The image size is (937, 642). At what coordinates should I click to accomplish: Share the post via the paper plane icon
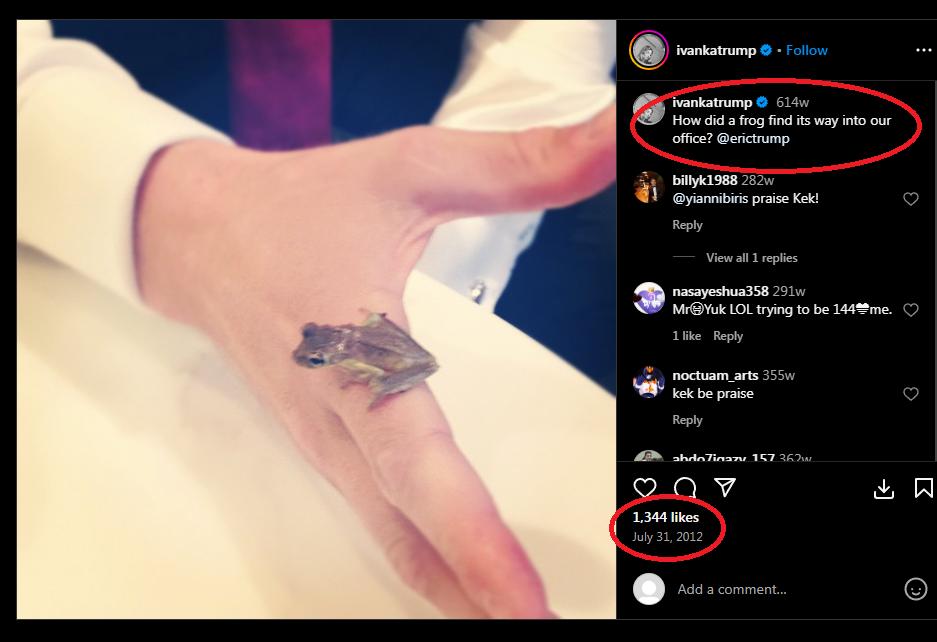[x=725, y=487]
